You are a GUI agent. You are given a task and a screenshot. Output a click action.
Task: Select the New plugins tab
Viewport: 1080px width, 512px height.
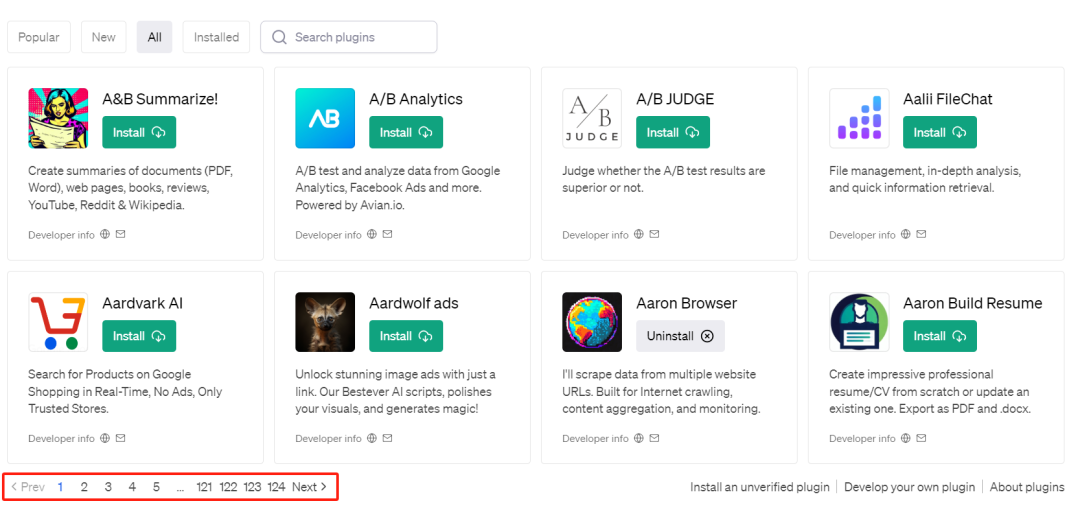click(x=103, y=37)
